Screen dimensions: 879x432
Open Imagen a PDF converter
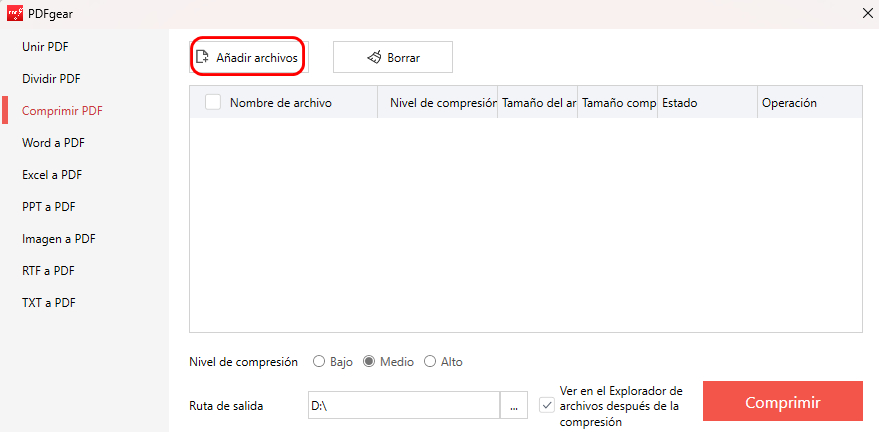click(59, 239)
